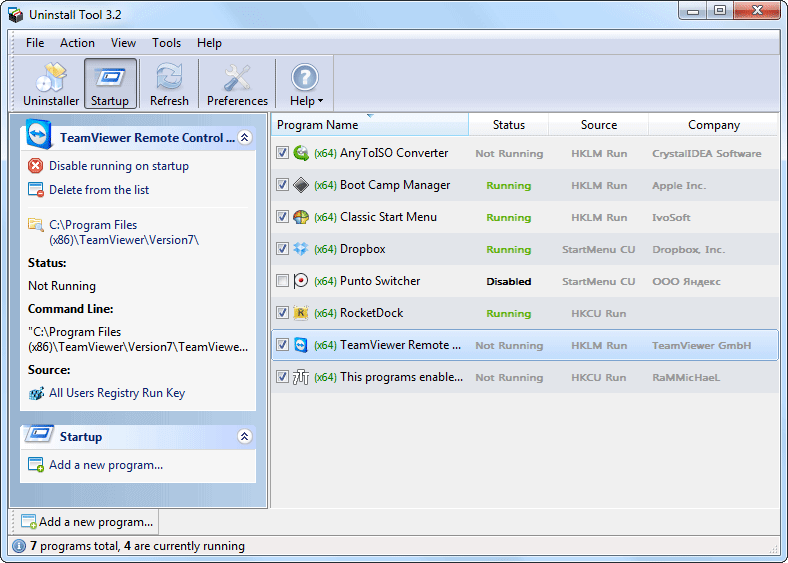This screenshot has width=788, height=563.
Task: Open the Action menu
Action: (77, 43)
